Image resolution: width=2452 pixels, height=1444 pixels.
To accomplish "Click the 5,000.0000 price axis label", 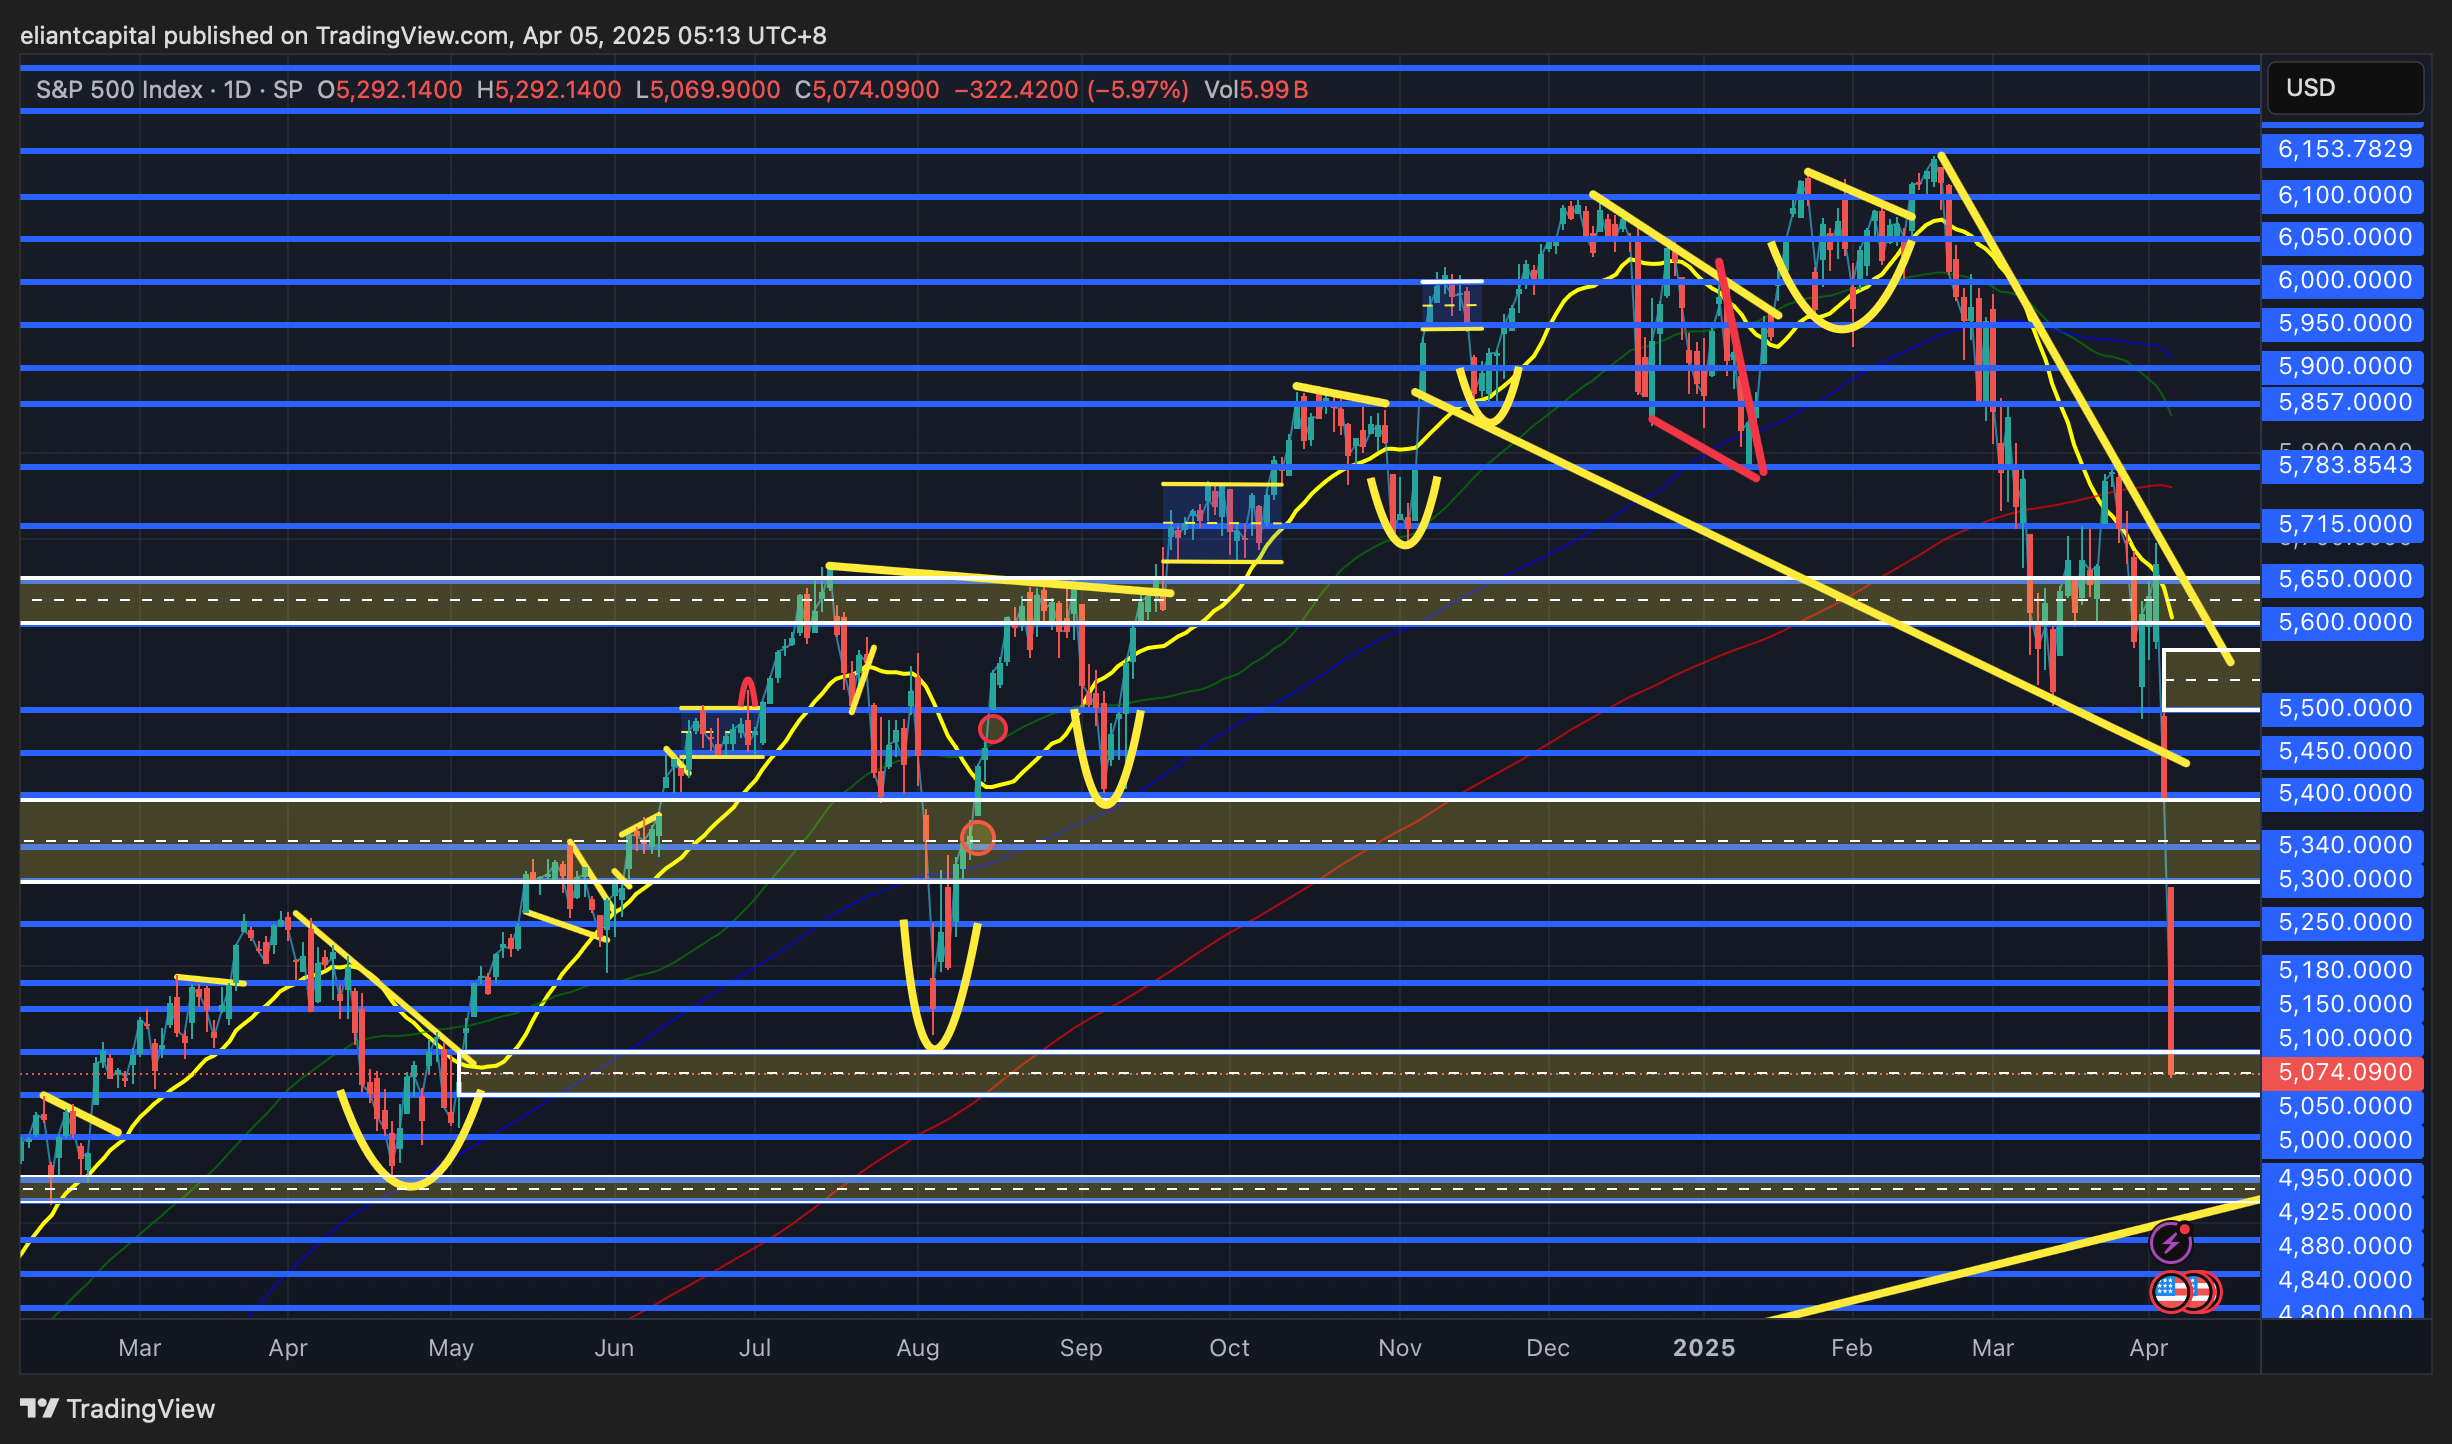I will pos(2344,1140).
